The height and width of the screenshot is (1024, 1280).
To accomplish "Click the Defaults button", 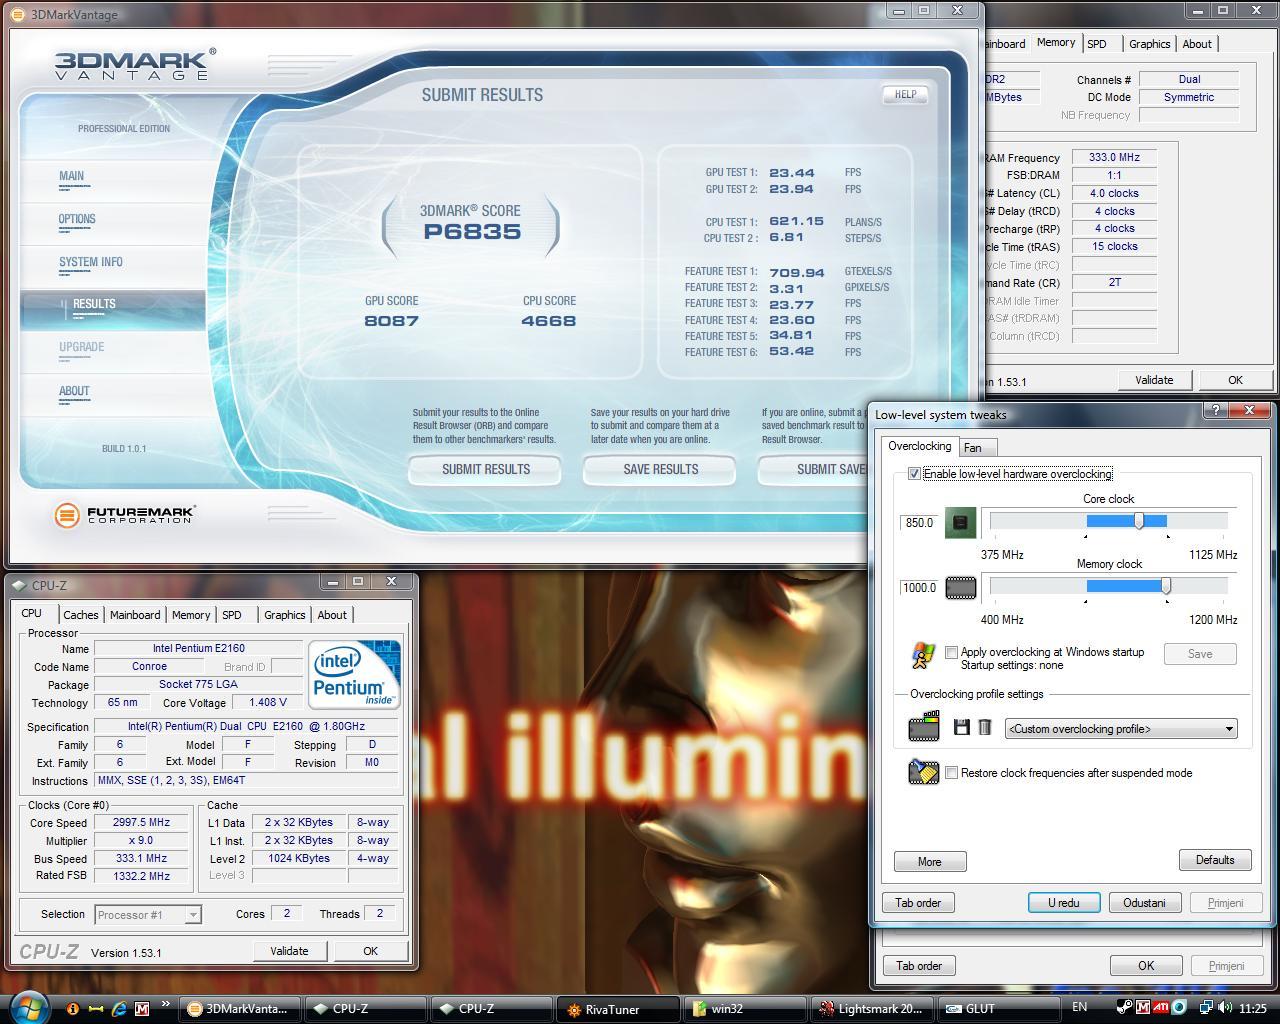I will click(1215, 860).
